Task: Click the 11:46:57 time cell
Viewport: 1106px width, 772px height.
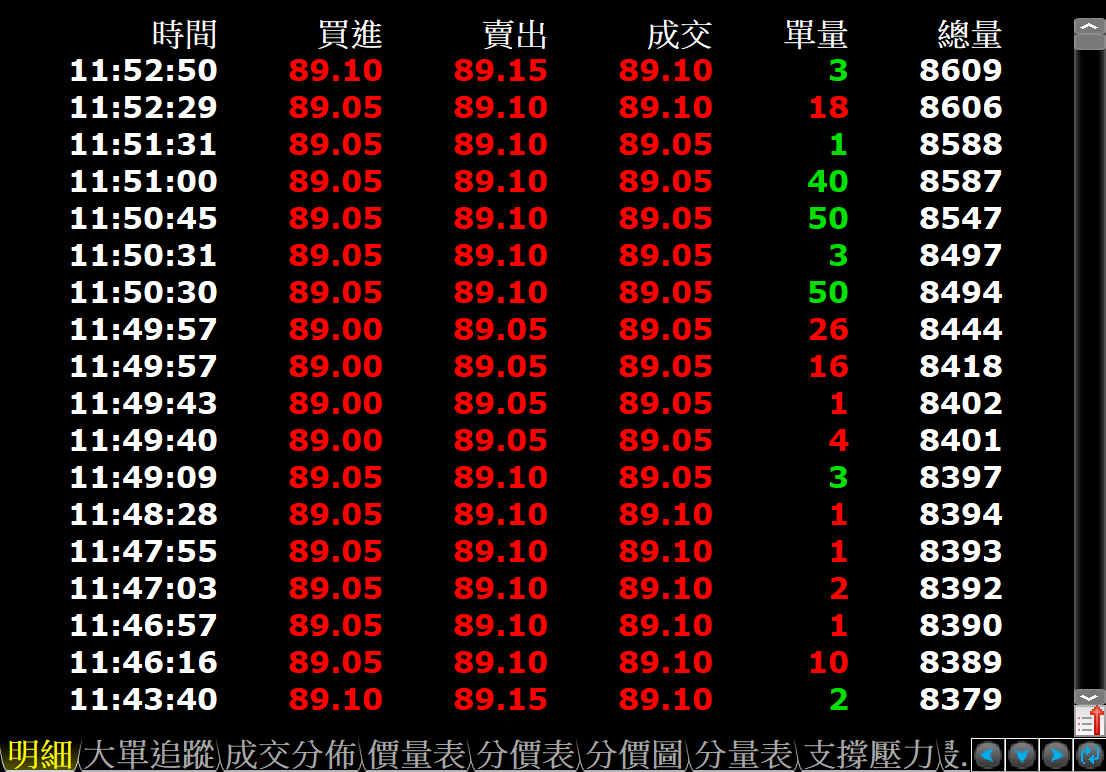Action: (143, 625)
